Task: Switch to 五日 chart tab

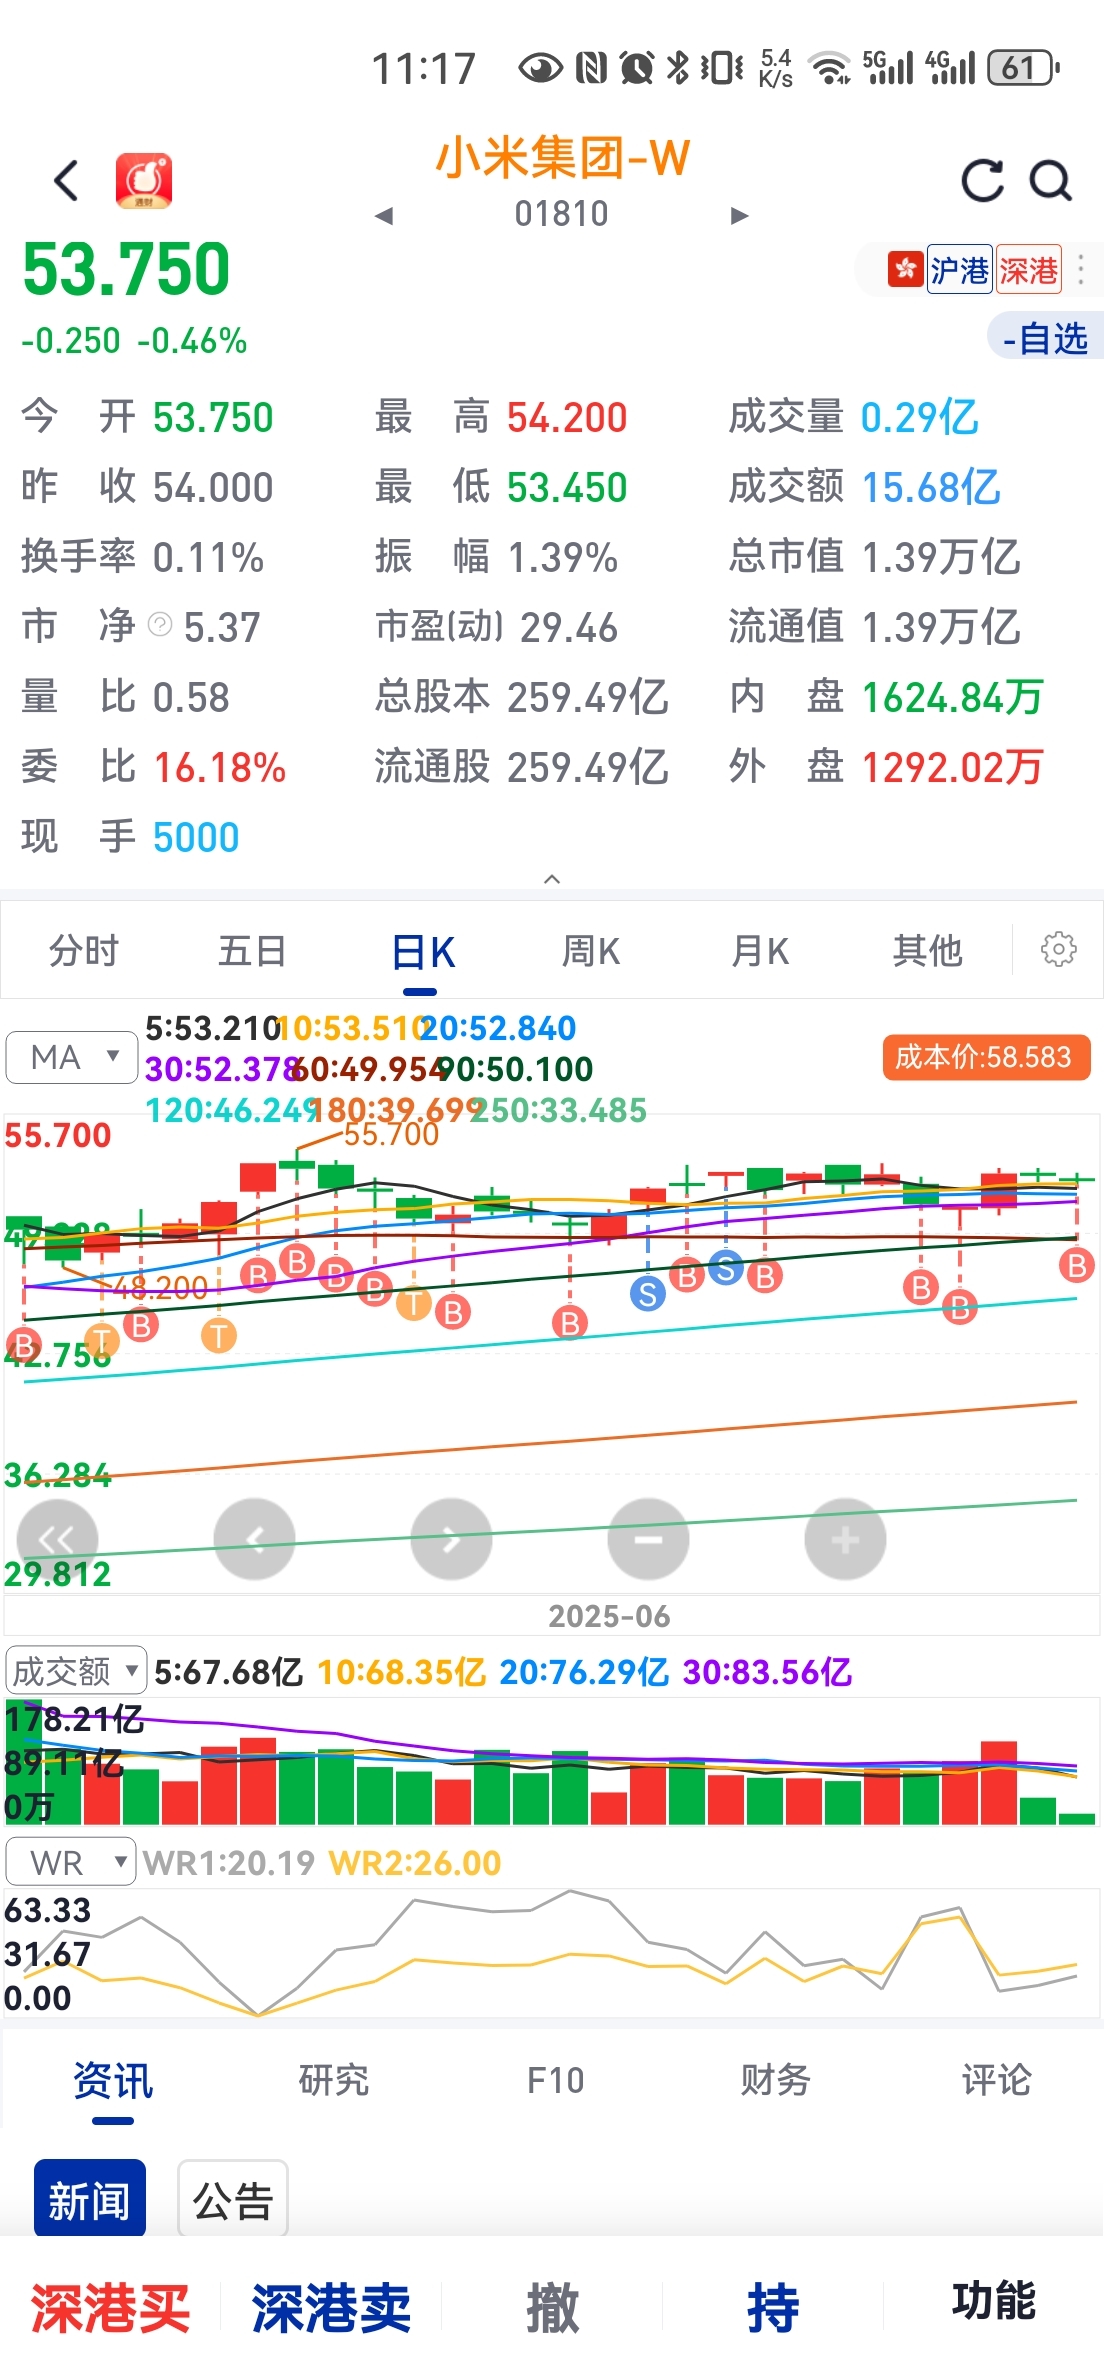Action: click(x=252, y=950)
